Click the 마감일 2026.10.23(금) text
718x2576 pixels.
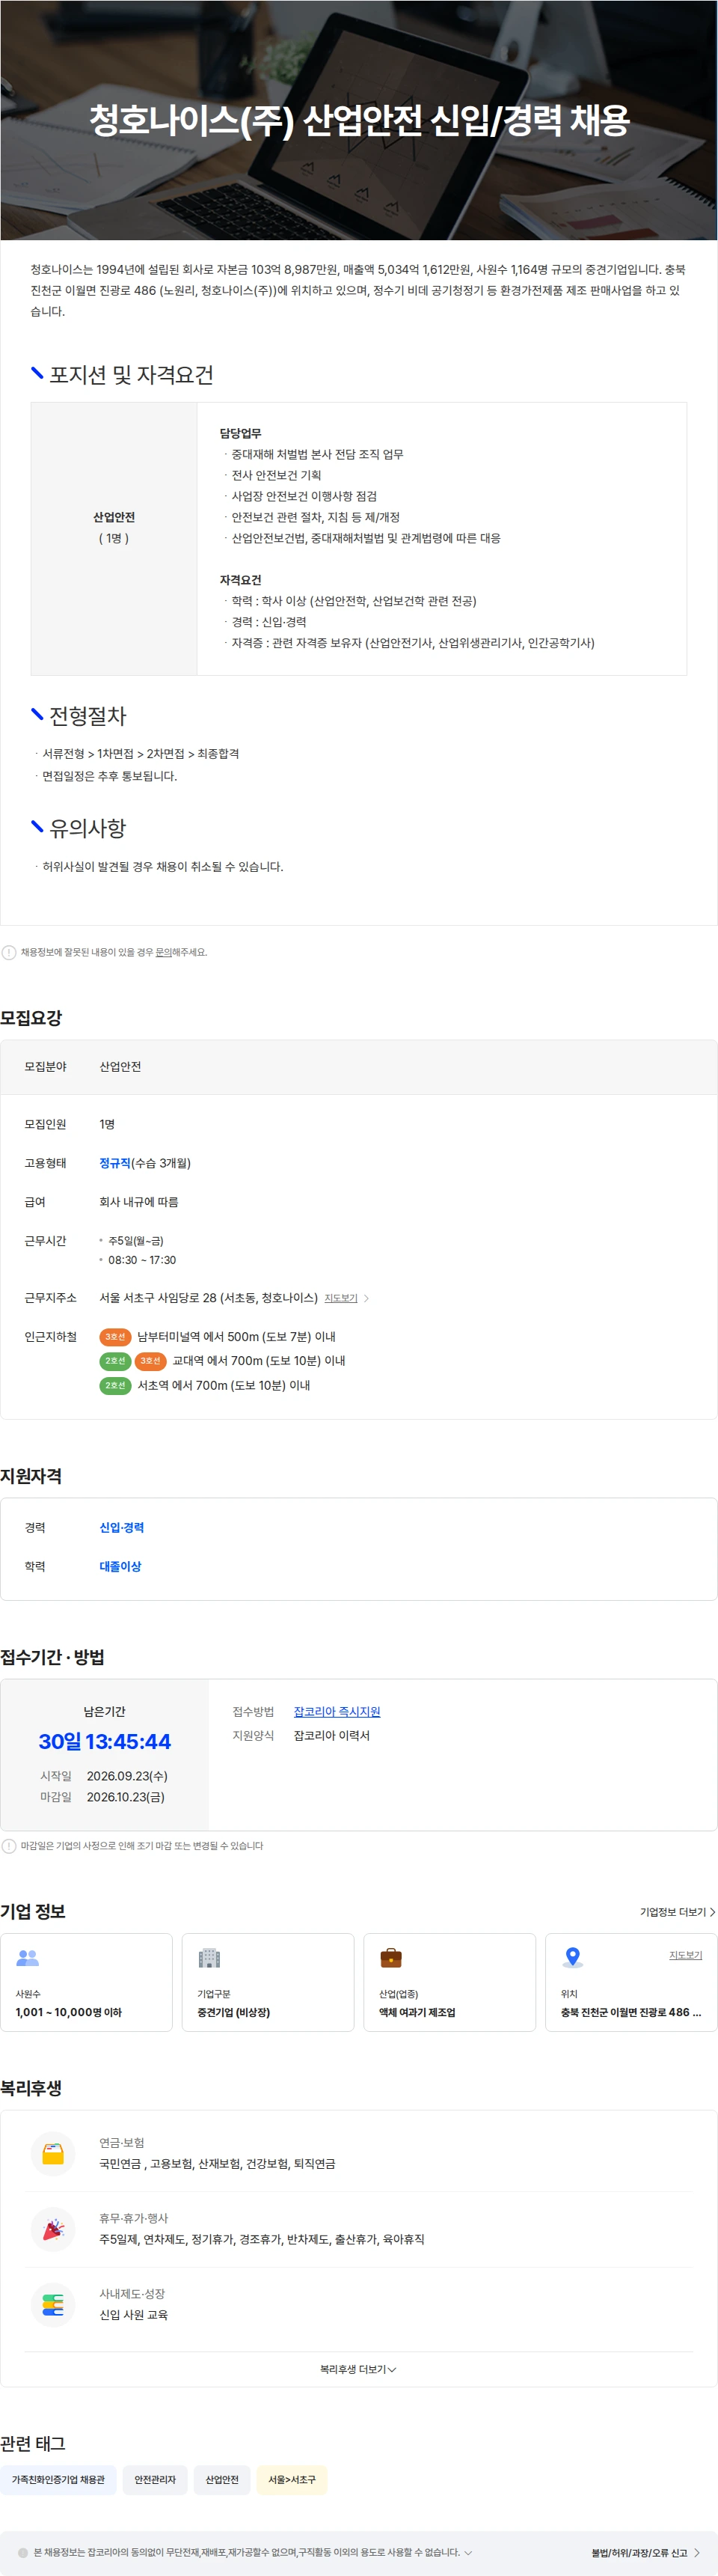click(x=103, y=1797)
